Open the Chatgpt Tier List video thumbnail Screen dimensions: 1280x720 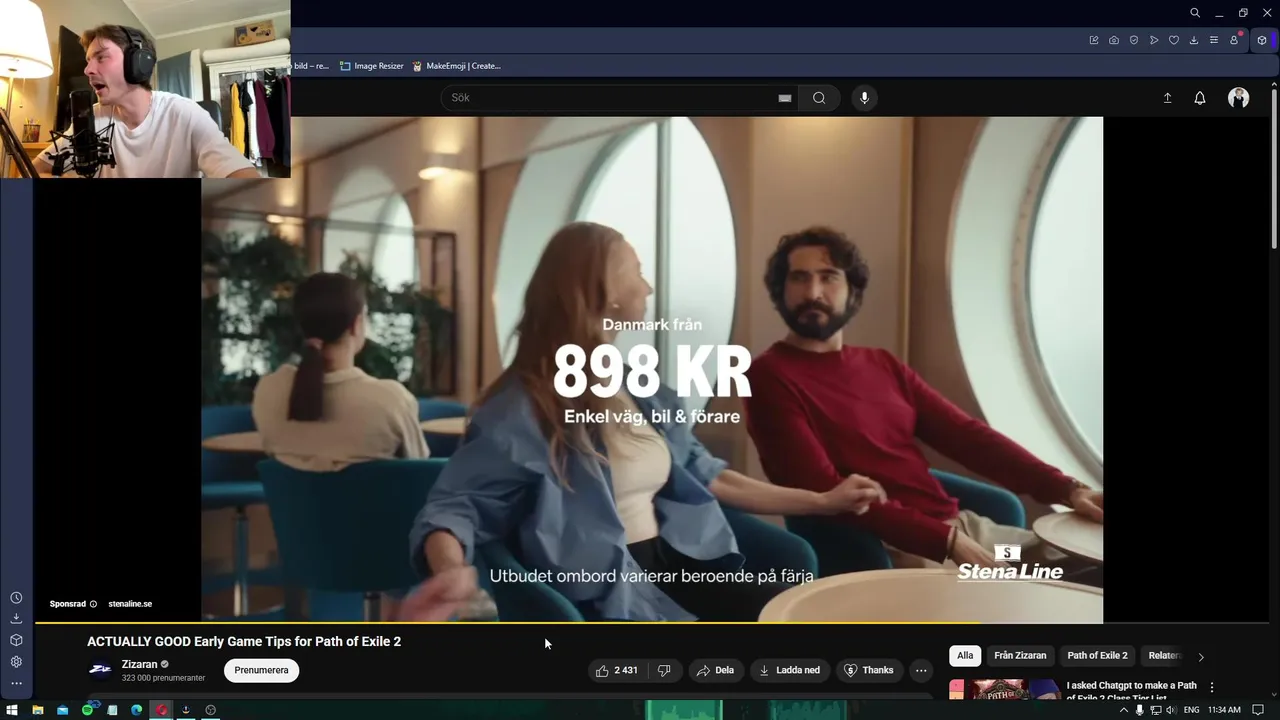pos(1004,689)
